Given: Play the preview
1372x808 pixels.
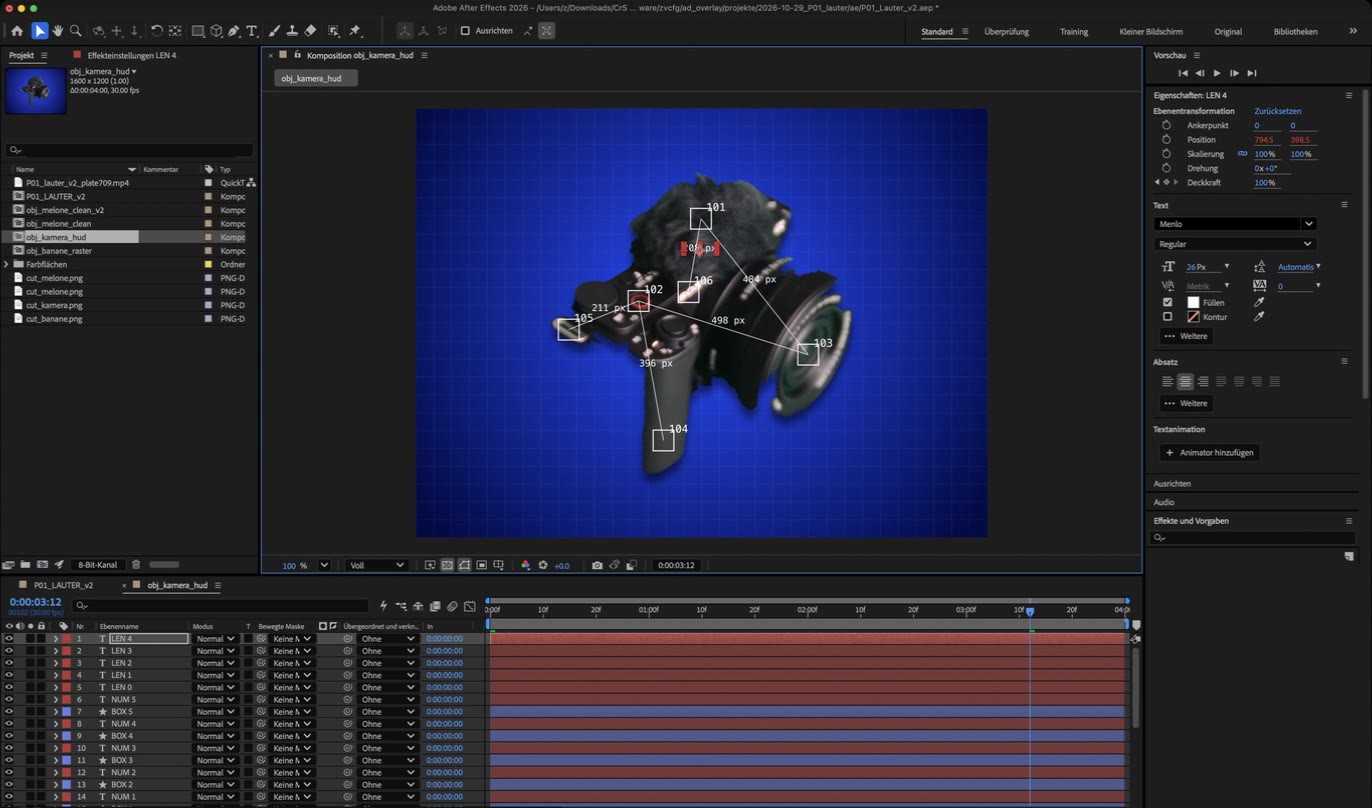Looking at the screenshot, I should pyautogui.click(x=1217, y=73).
